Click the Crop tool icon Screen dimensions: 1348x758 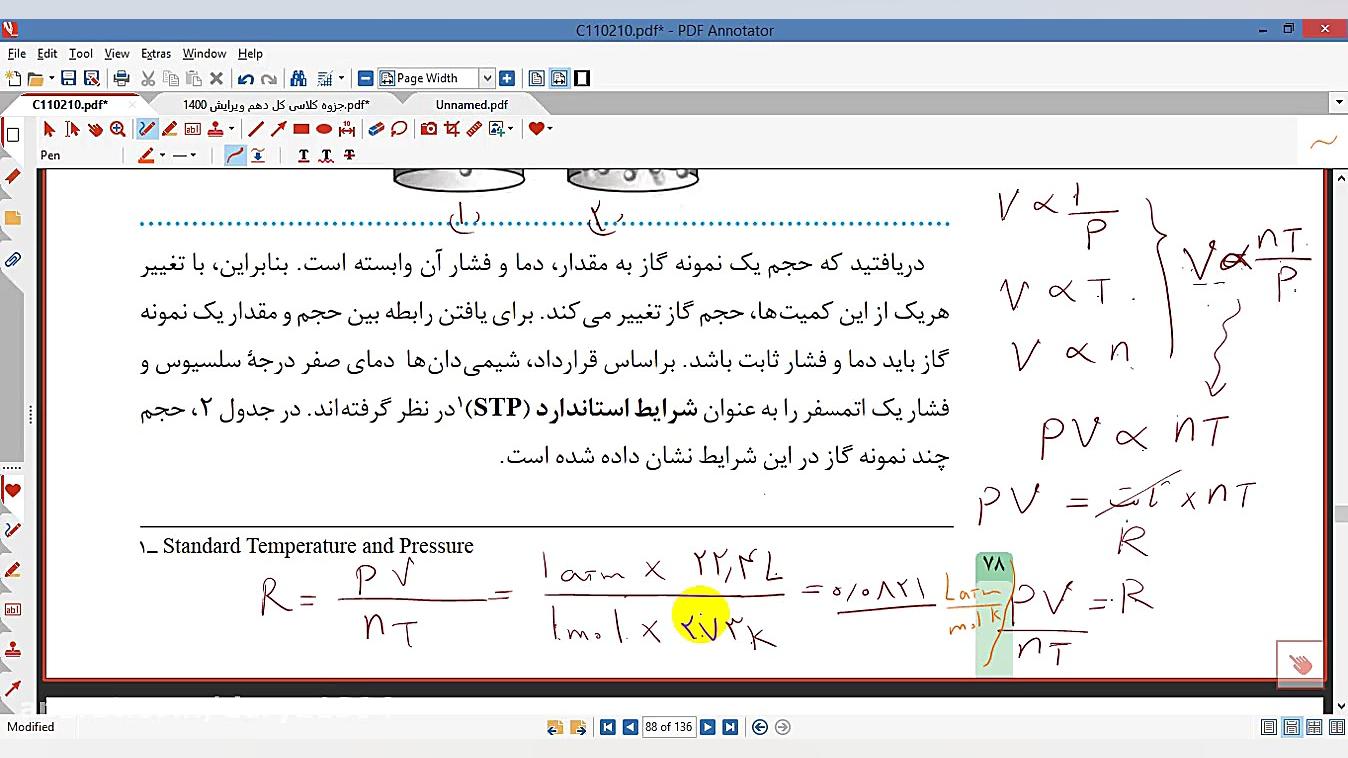tap(451, 129)
